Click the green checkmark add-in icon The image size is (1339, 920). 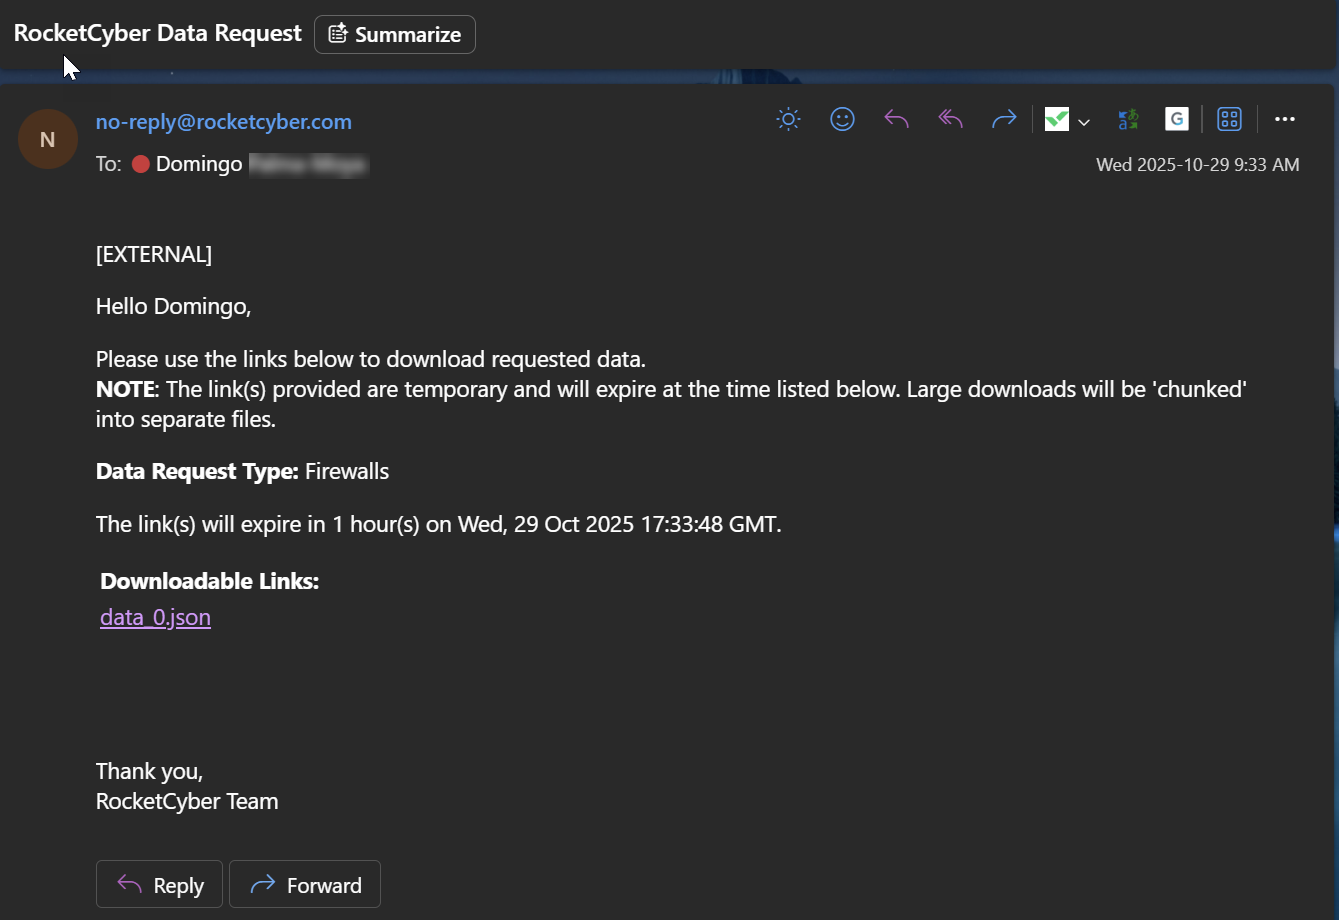pyautogui.click(x=1057, y=120)
